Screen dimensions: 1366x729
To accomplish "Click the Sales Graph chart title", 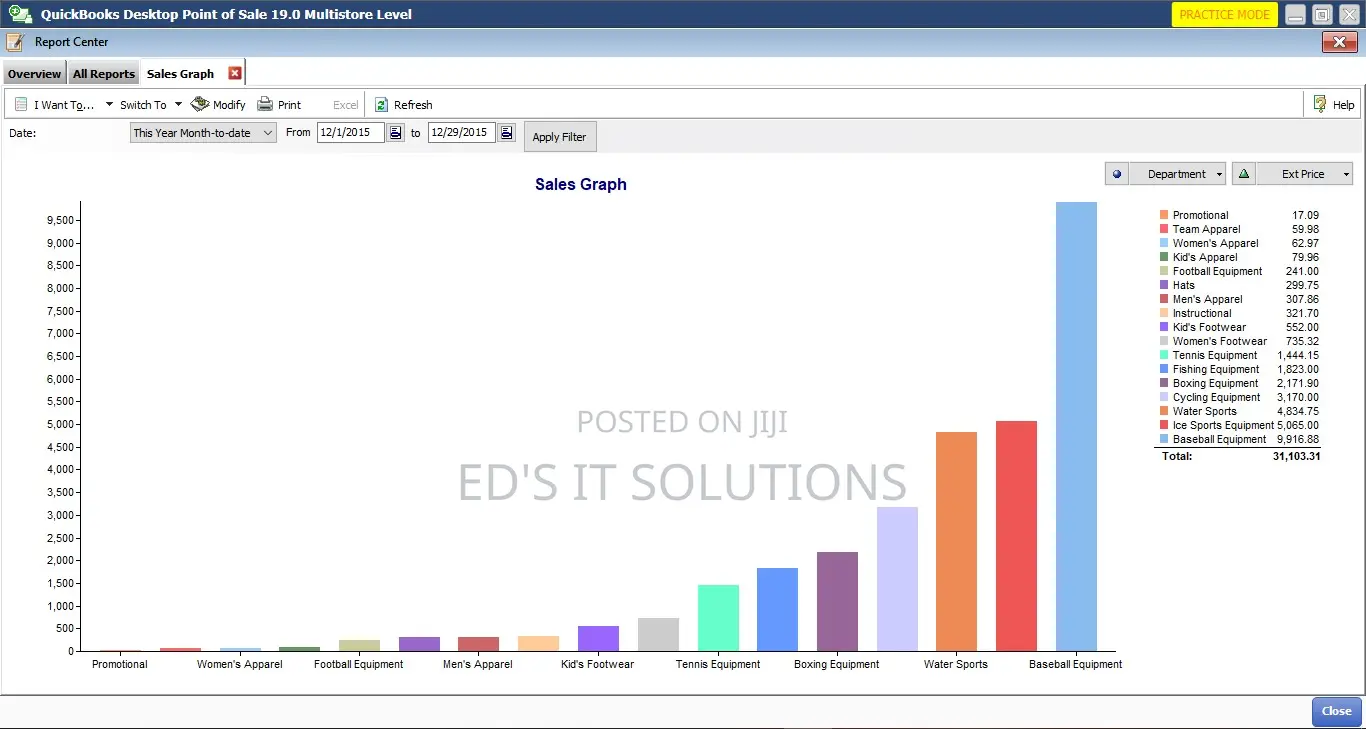I will point(581,184).
